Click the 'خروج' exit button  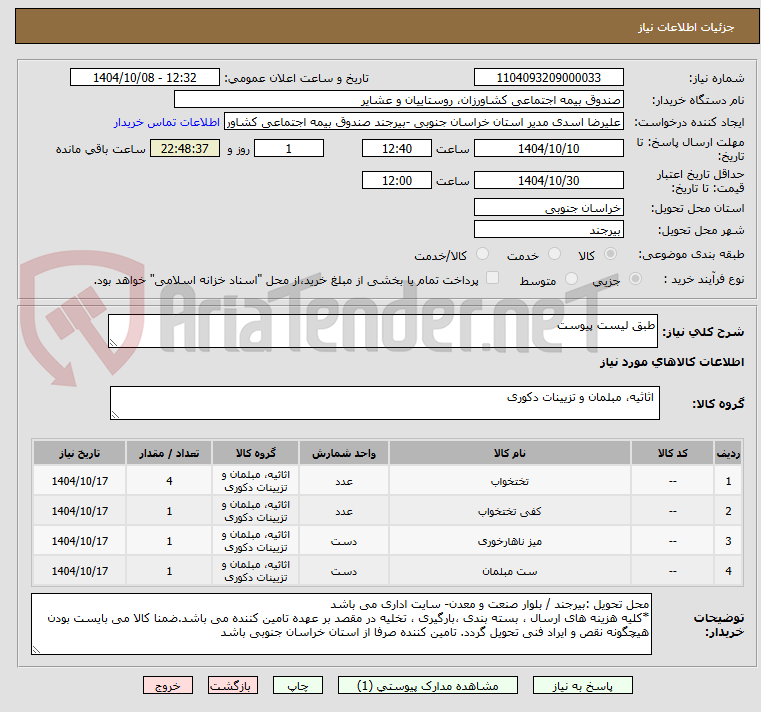coord(167,686)
